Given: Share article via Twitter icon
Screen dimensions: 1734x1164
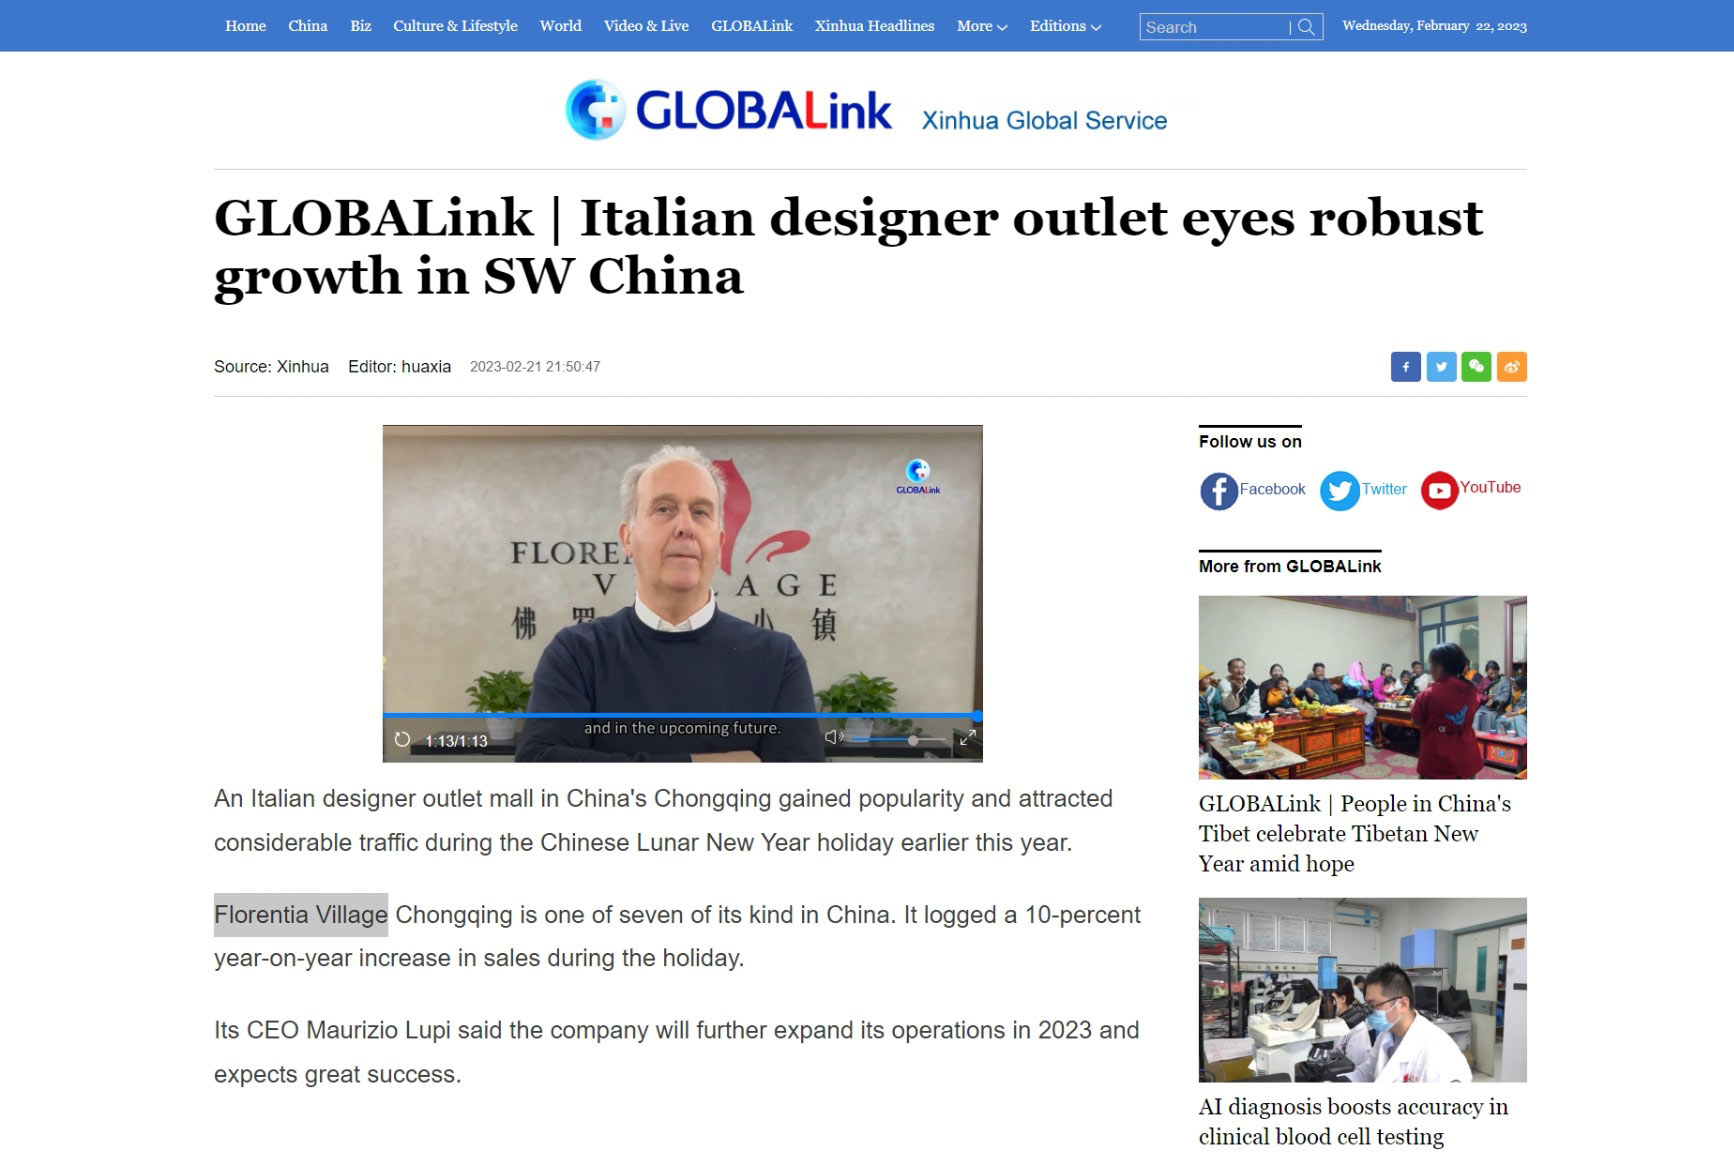Looking at the screenshot, I should pyautogui.click(x=1441, y=367).
